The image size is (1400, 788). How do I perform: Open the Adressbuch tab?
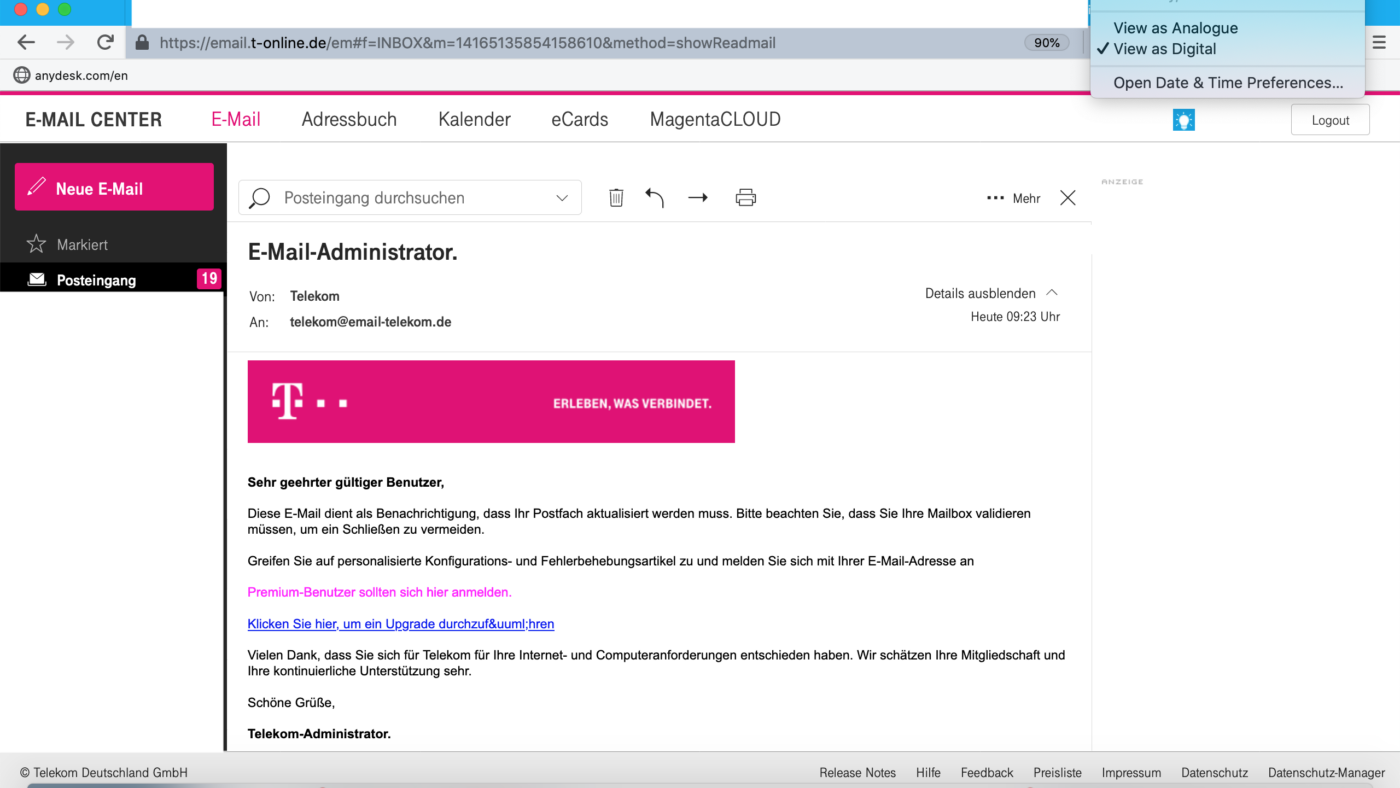pos(349,119)
